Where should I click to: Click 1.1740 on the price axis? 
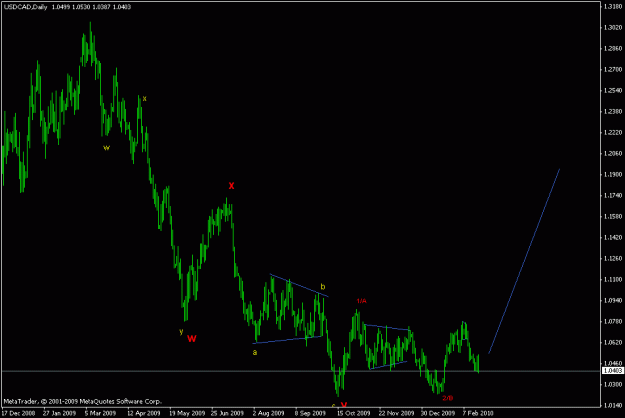[x=613, y=195]
